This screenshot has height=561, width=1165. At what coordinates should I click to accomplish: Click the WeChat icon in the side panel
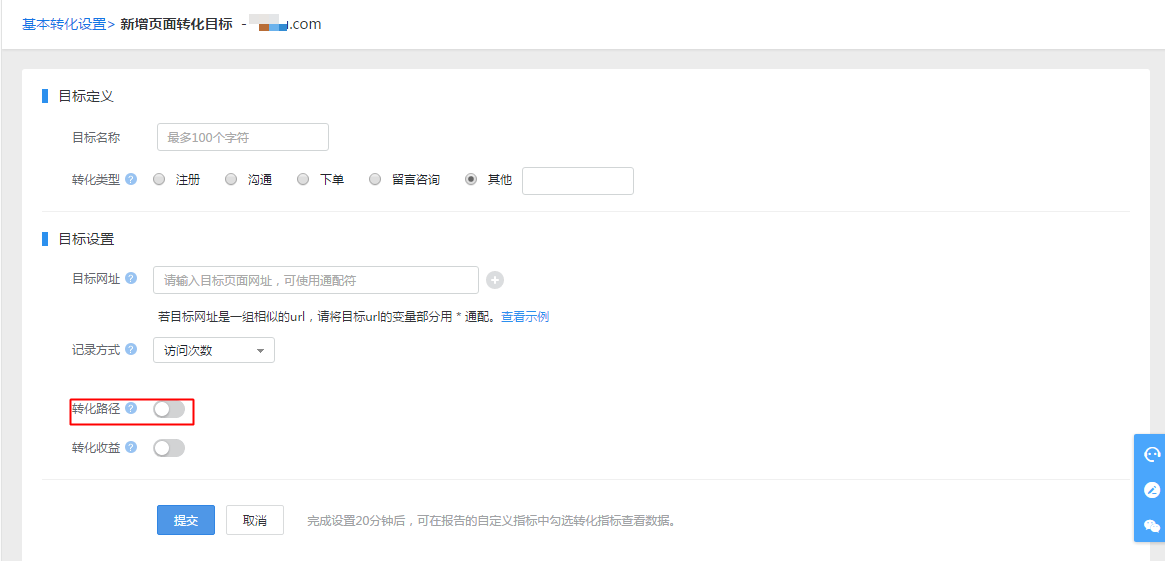(x=1151, y=525)
